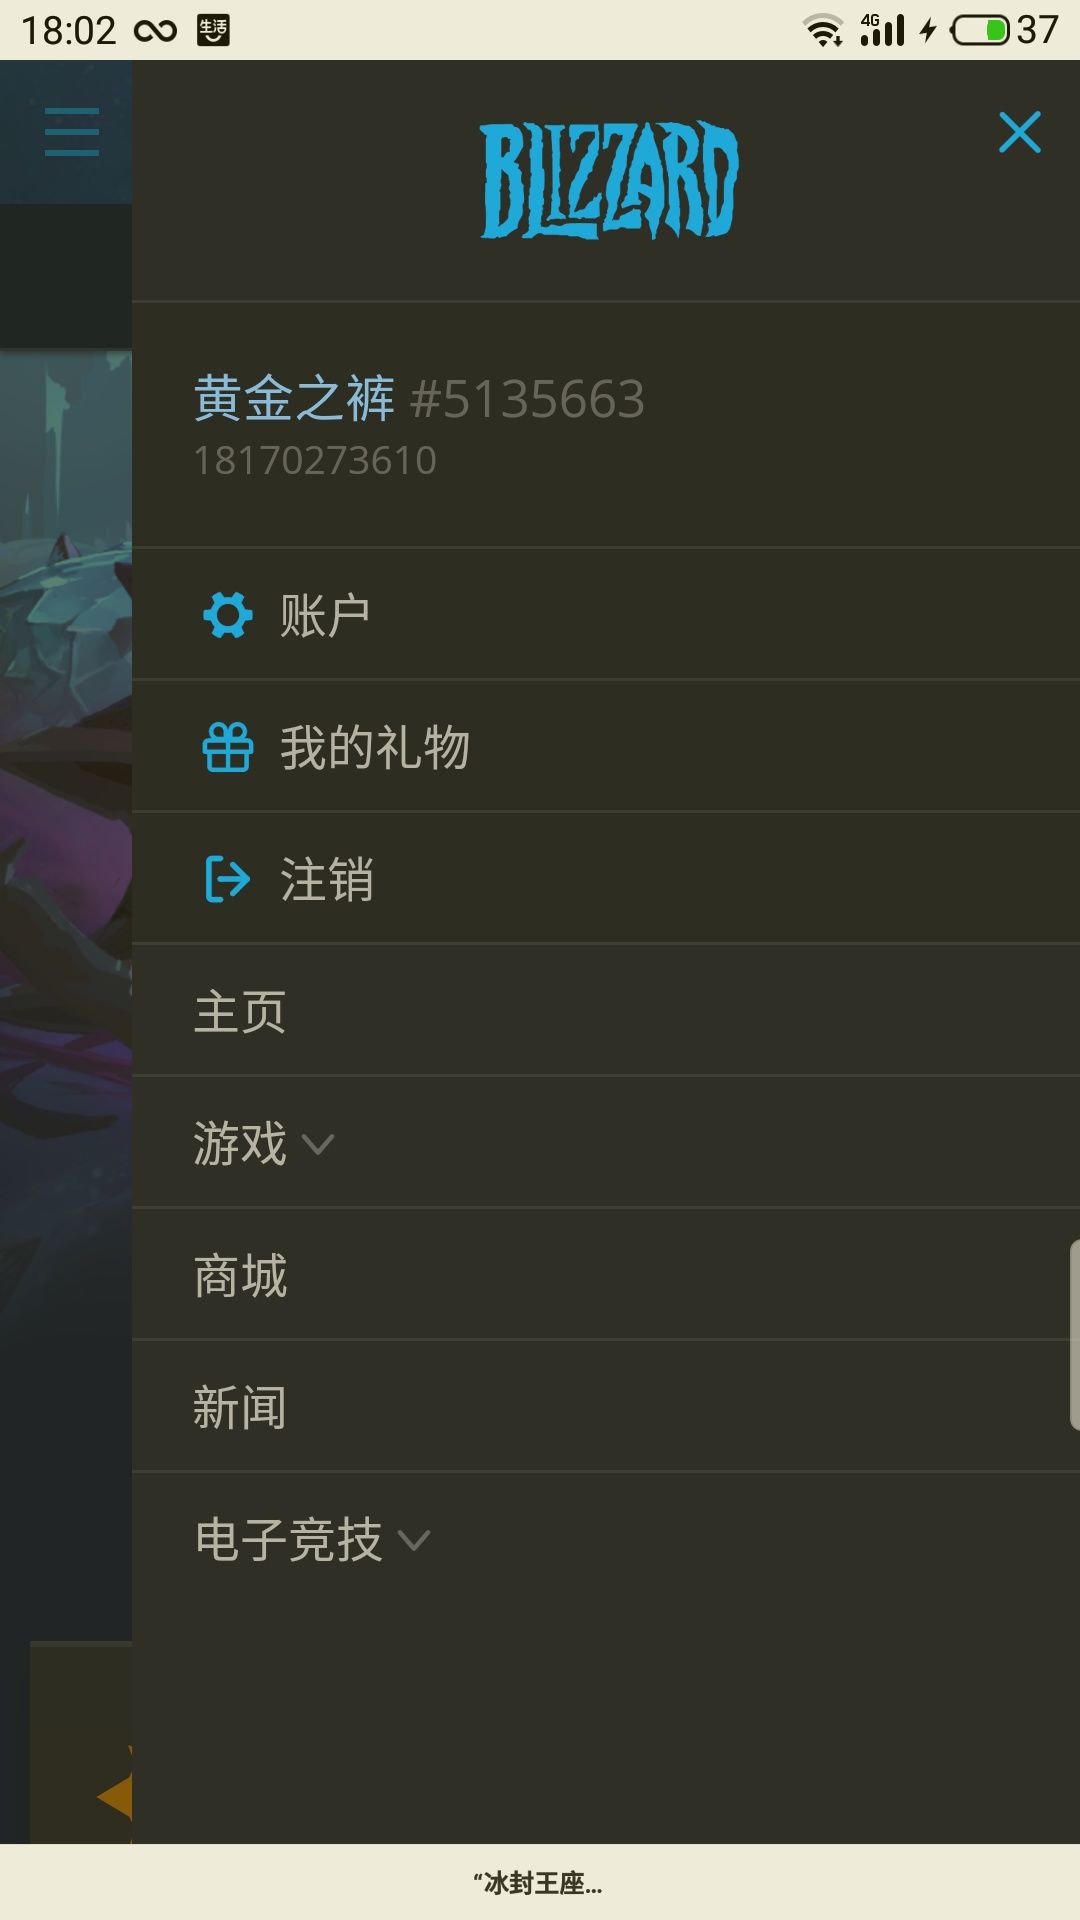1080x1920 pixels.
Task: Click the orange left arrow carousel button
Action: 115,1797
